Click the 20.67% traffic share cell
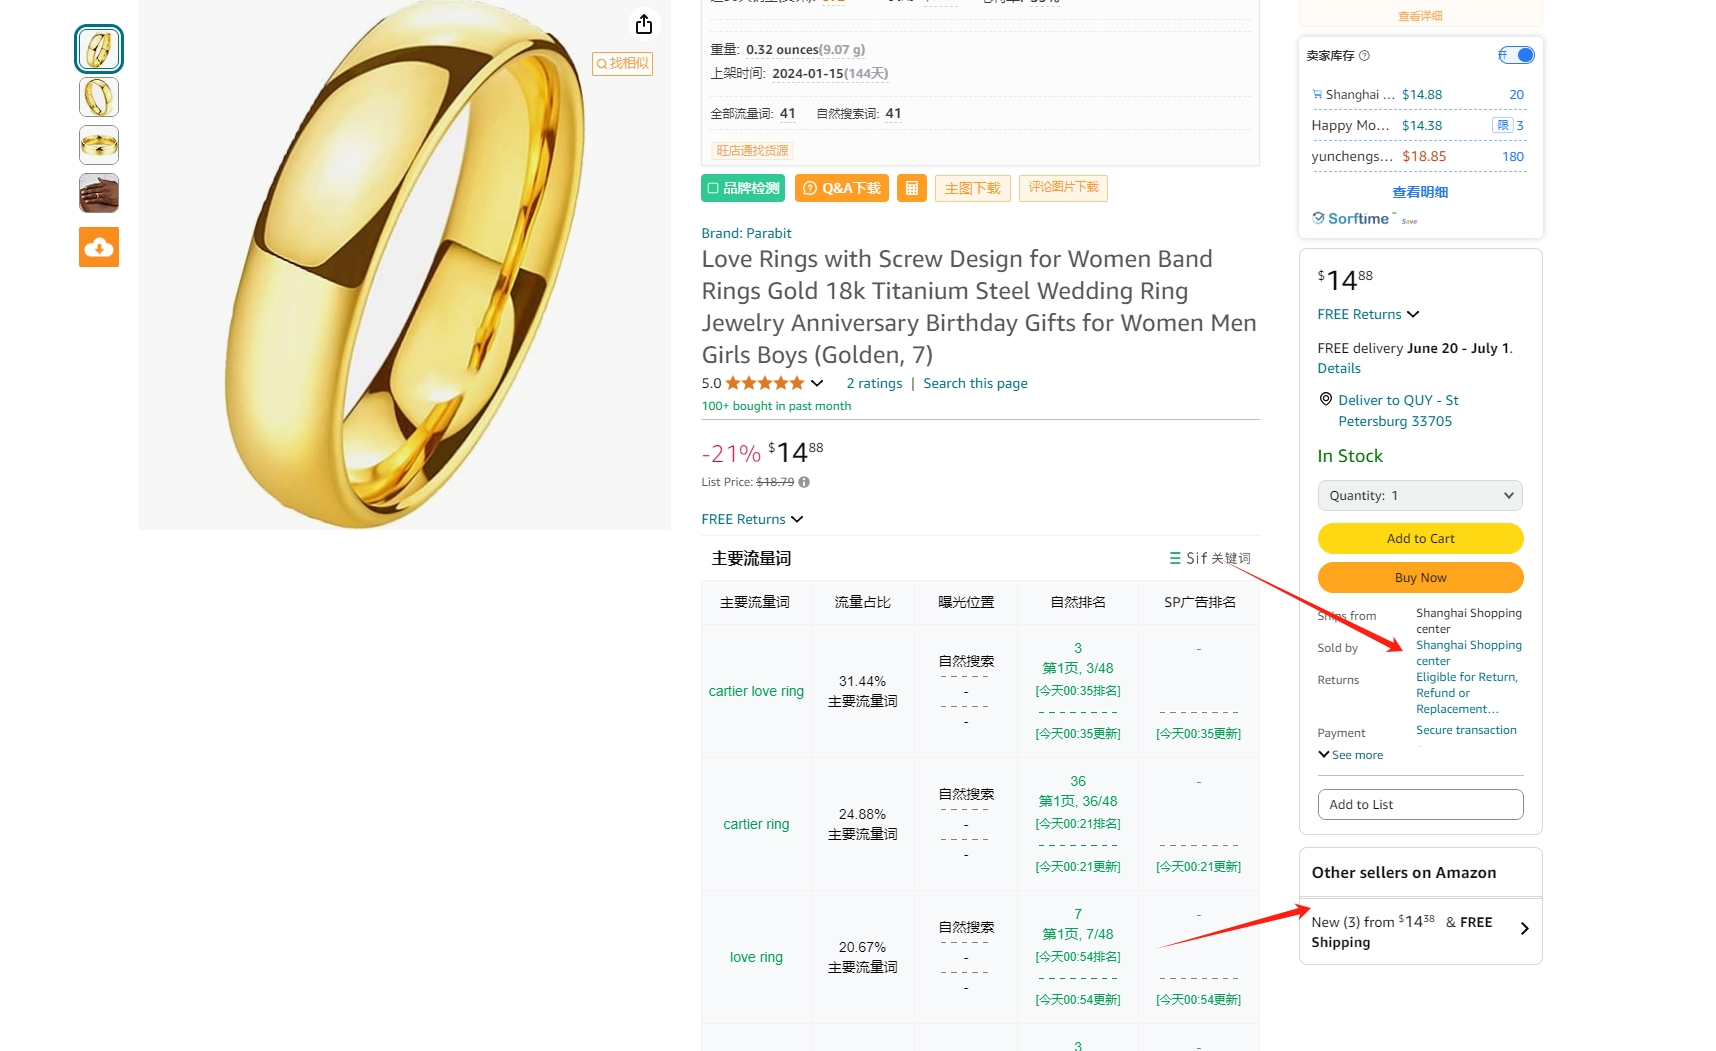Viewport: 1716px width, 1051px height. coord(862,957)
